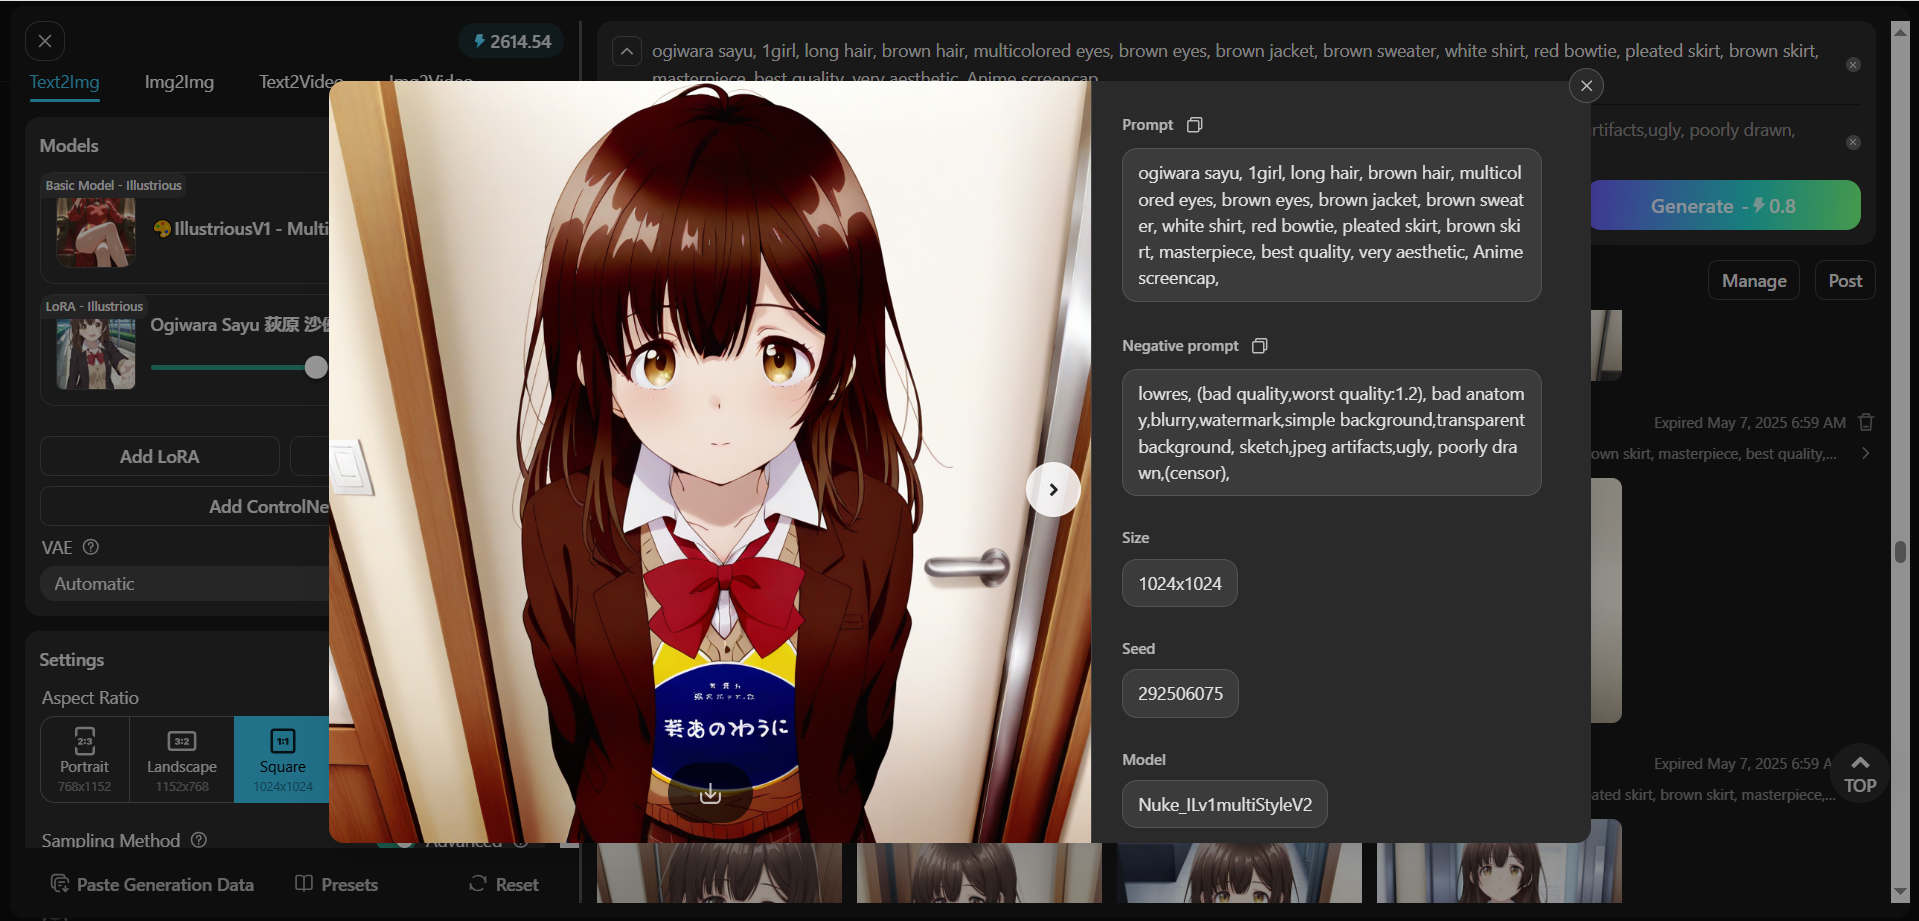The image size is (1919, 921).
Task: Close the image detail popup
Action: click(x=1586, y=86)
